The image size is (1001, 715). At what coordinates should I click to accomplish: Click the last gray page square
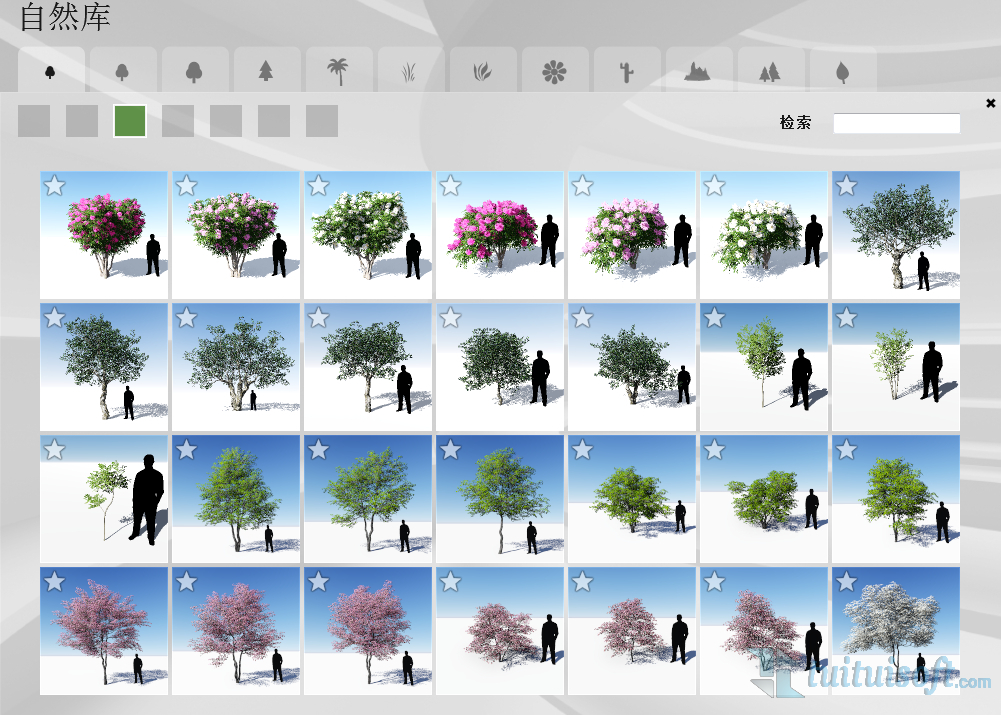[322, 121]
